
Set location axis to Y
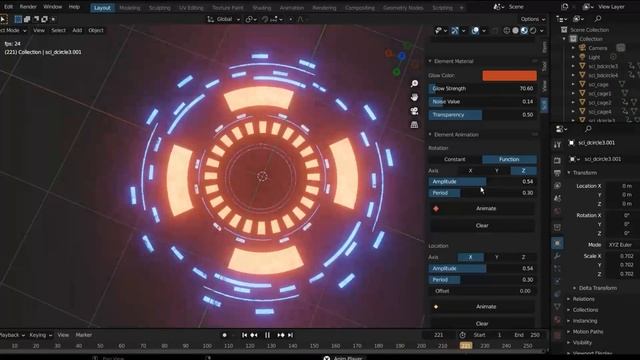coord(497,257)
